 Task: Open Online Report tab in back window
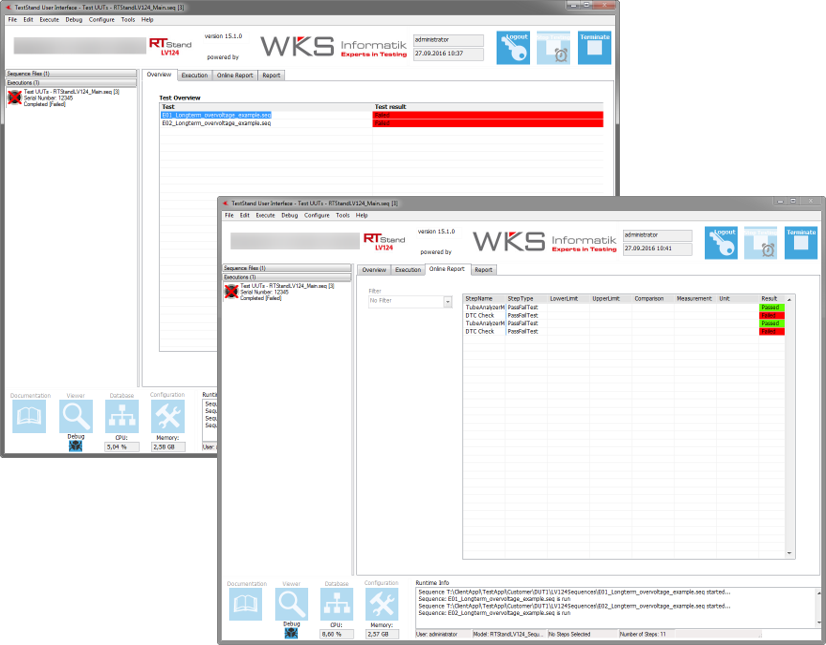point(235,75)
